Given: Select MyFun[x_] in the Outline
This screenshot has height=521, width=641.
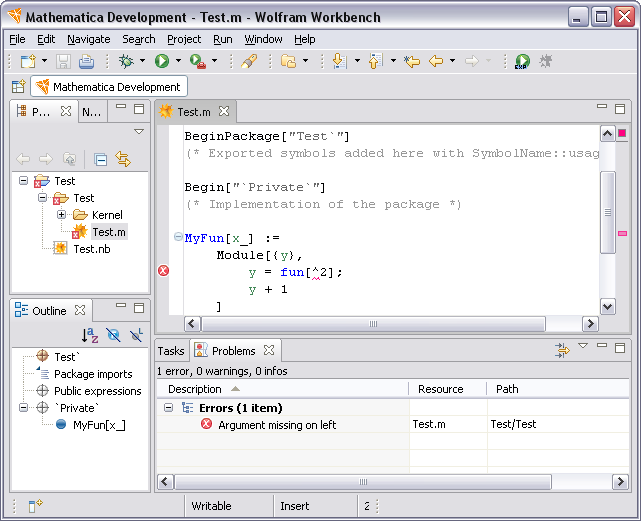Looking at the screenshot, I should (99, 425).
